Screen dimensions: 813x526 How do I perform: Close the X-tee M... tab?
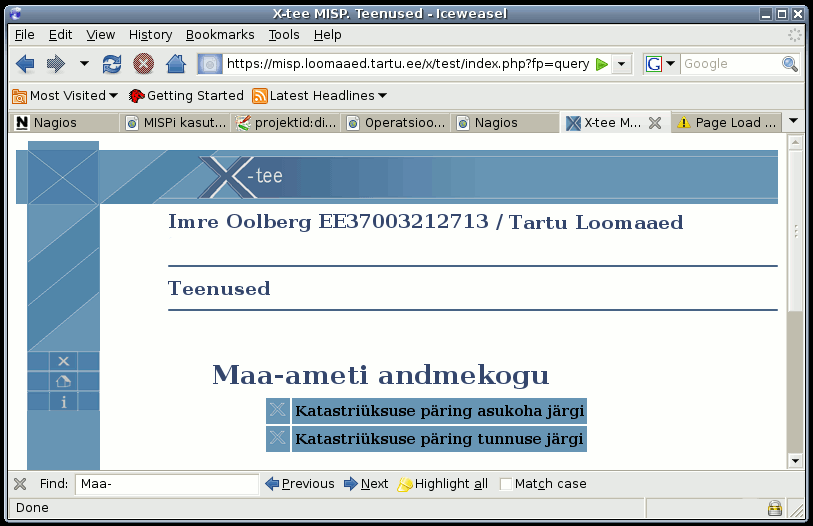coord(655,123)
